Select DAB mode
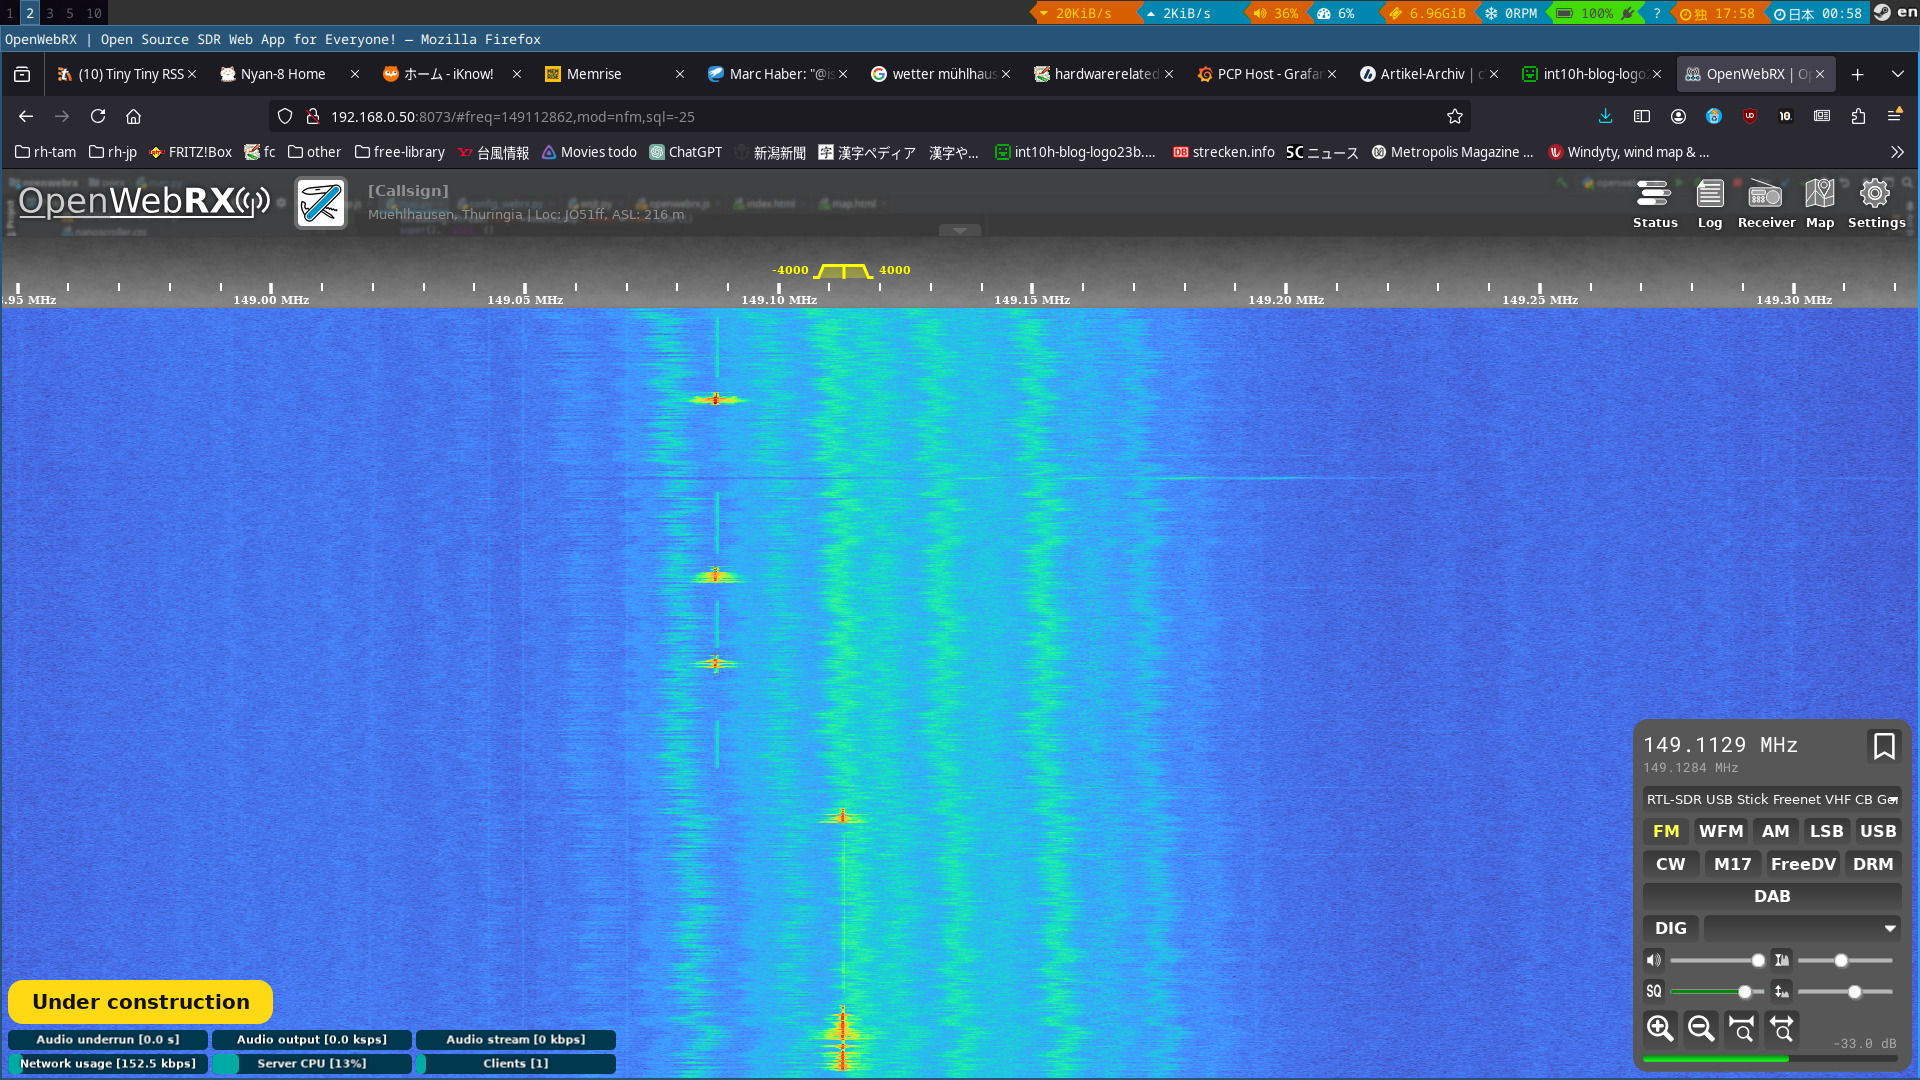 tap(1772, 896)
